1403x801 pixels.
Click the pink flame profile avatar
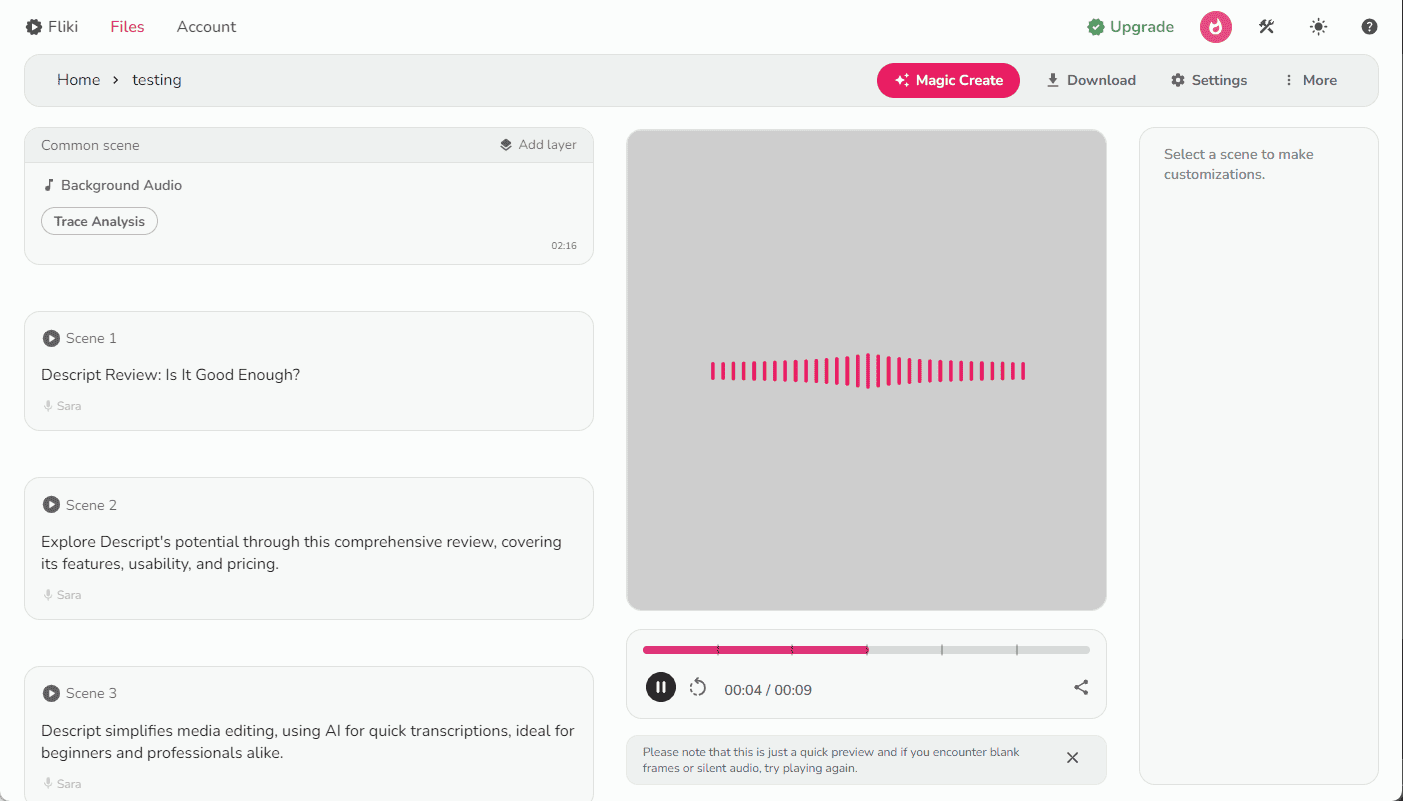point(1216,27)
